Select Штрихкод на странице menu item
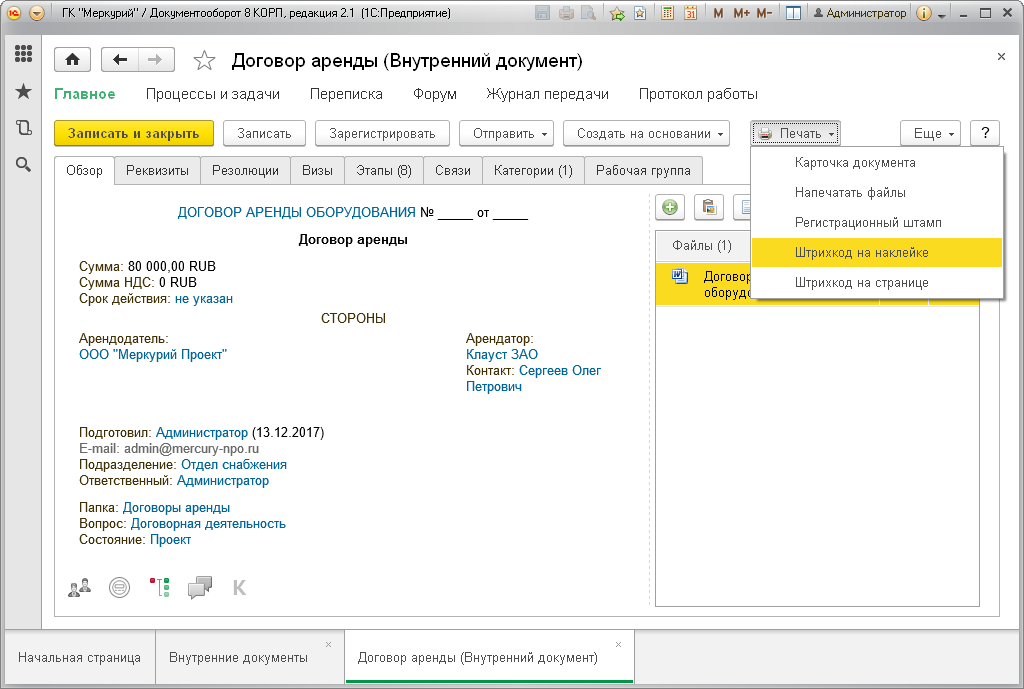1024x689 pixels. tap(877, 283)
